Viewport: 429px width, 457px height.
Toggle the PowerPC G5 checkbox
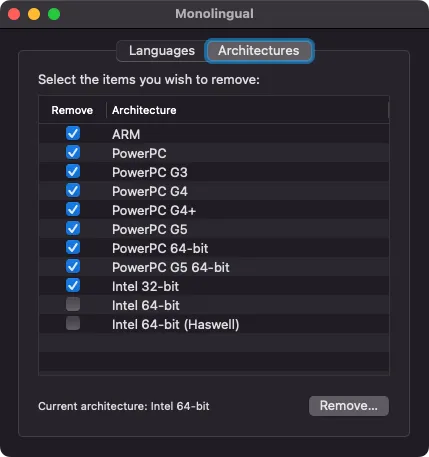coord(73,228)
